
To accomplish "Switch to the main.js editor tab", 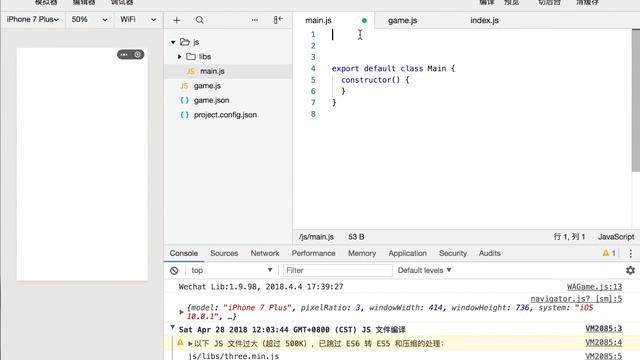I will [x=318, y=20].
